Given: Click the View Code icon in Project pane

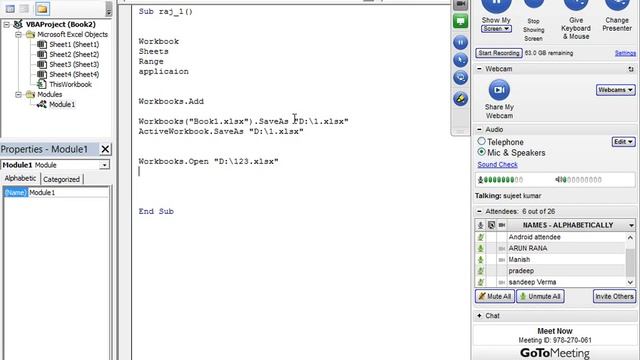Looking at the screenshot, I should (10, 9).
